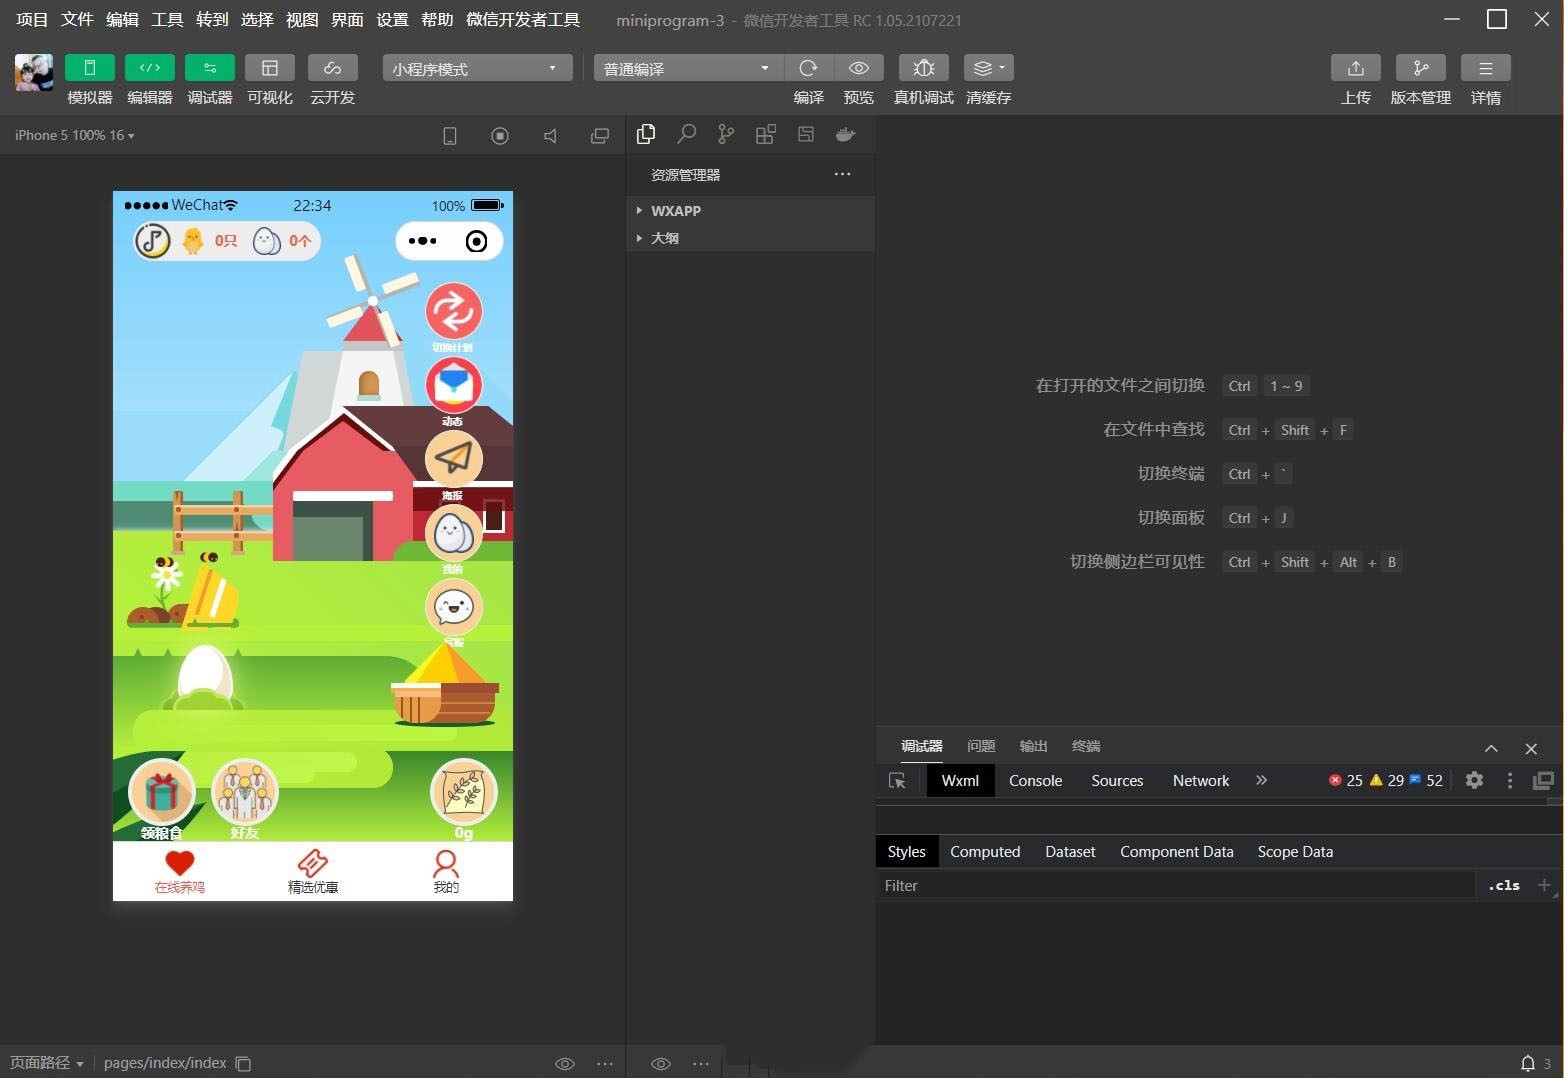Click the preview eye icon
Viewport: 1564px width, 1078px height.
click(x=858, y=68)
